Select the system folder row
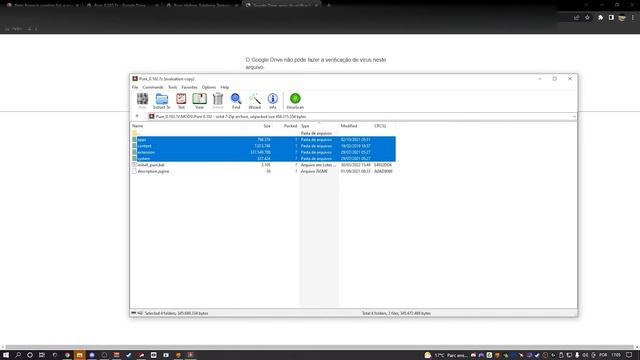 (263, 158)
